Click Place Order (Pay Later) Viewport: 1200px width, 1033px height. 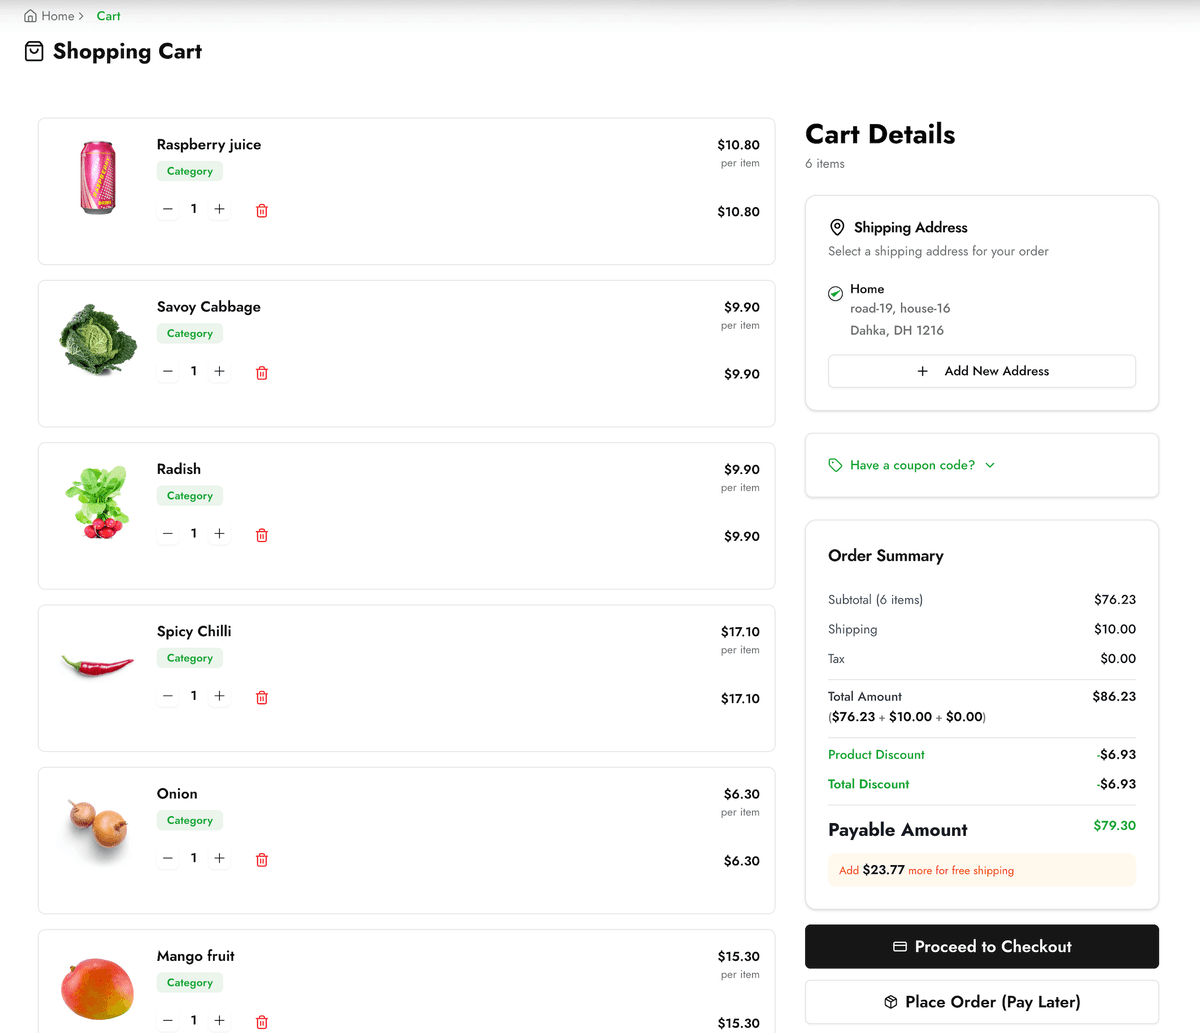tap(981, 1001)
